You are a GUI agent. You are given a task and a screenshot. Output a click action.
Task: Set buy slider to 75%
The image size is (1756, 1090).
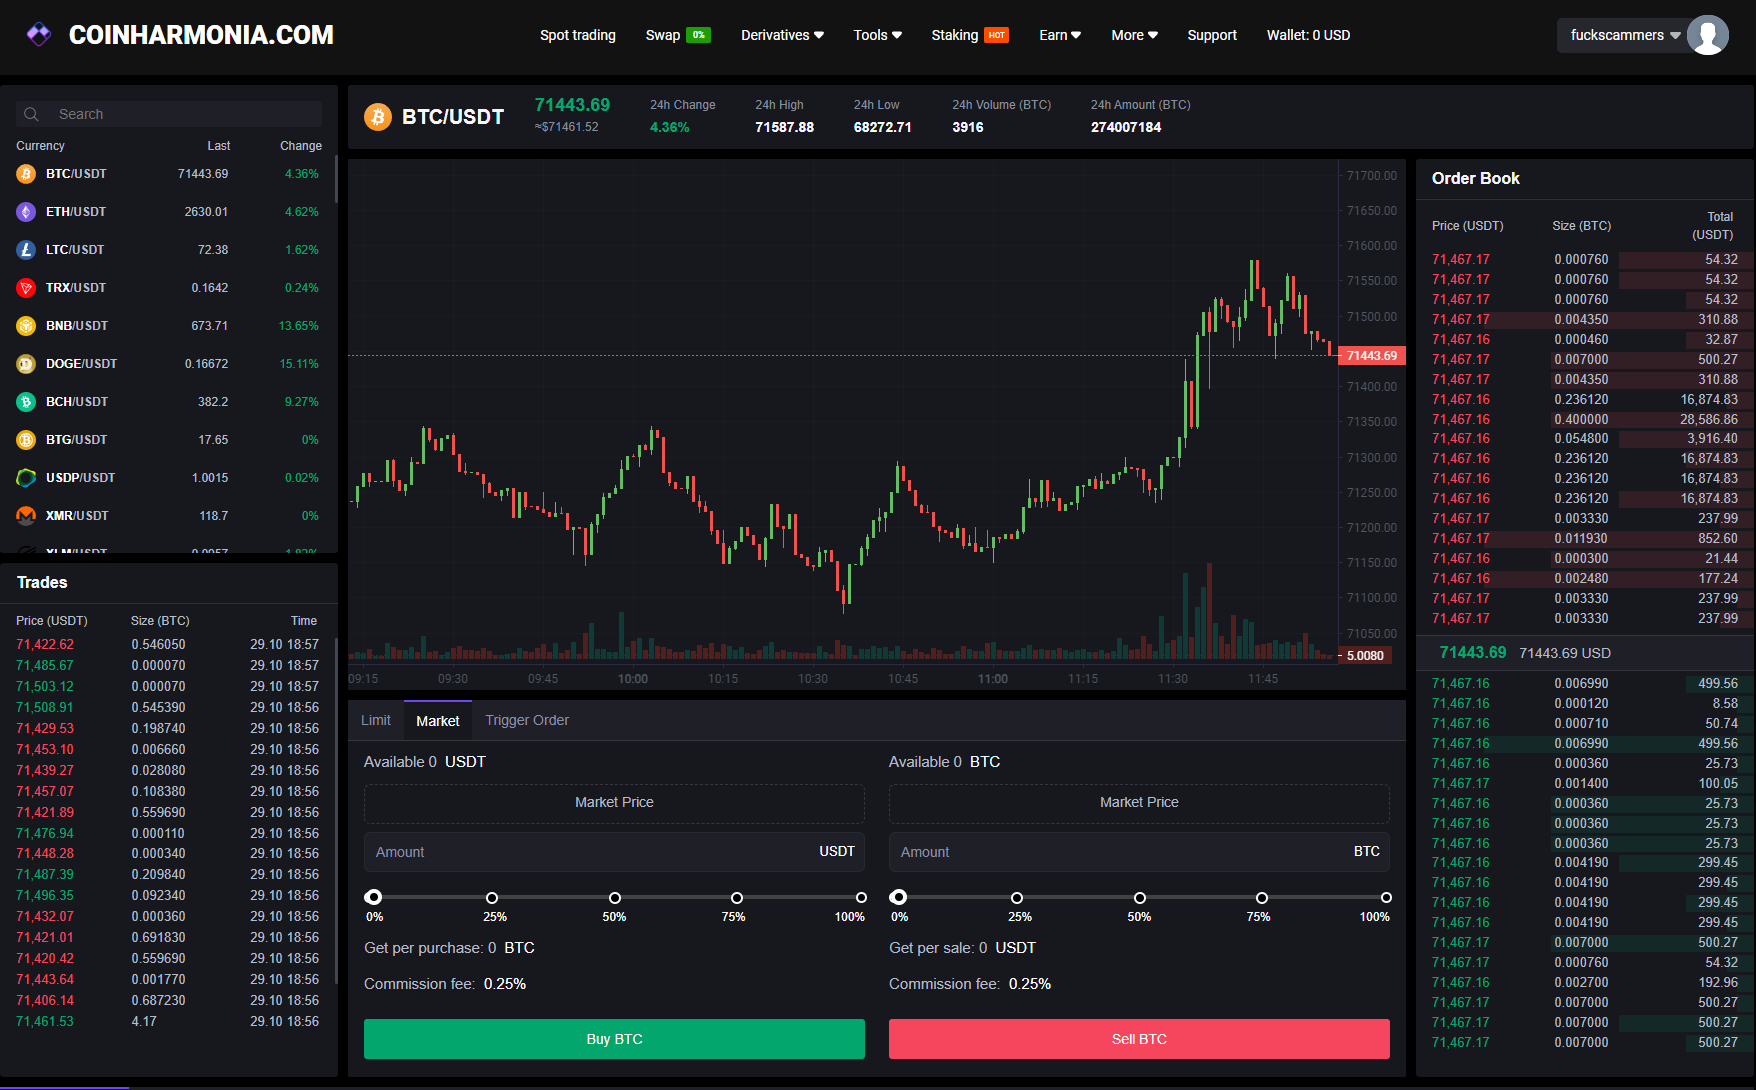tap(737, 898)
